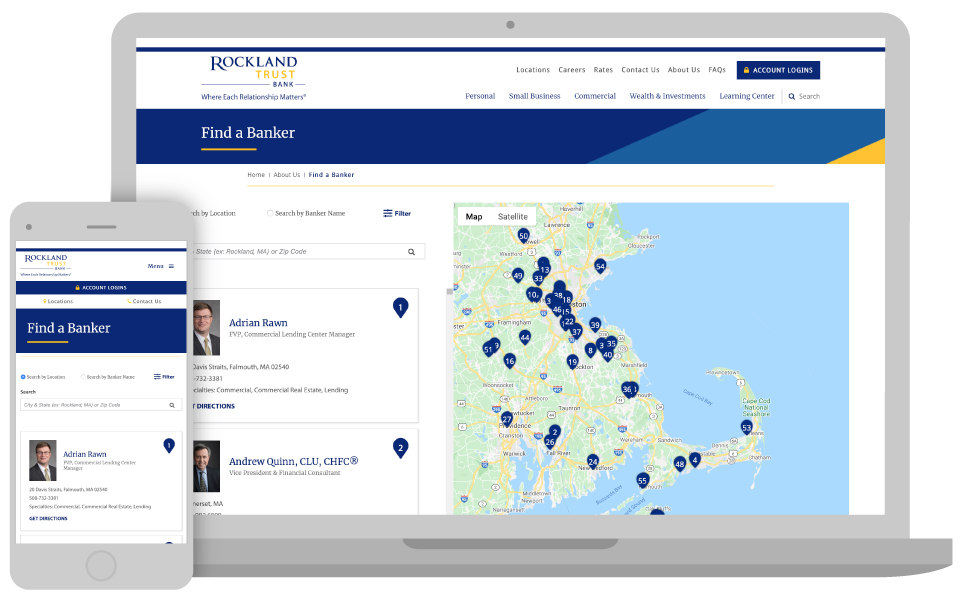Tap the Rockland Trust logo on the phone
The width and height of the screenshot is (960, 600).
pyautogui.click(x=46, y=266)
